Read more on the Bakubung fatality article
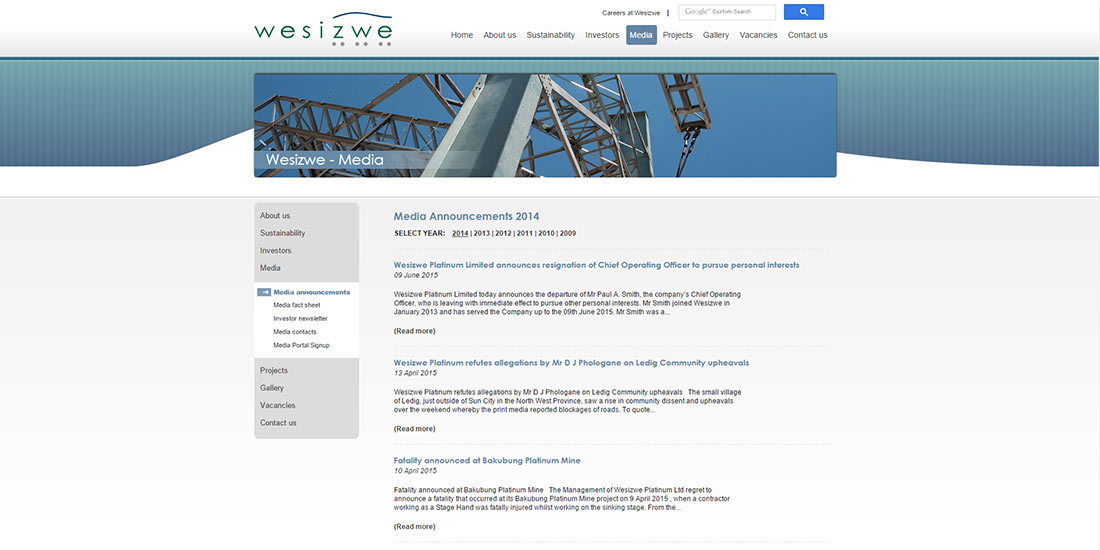Viewport: 1100px width, 550px height. click(414, 526)
